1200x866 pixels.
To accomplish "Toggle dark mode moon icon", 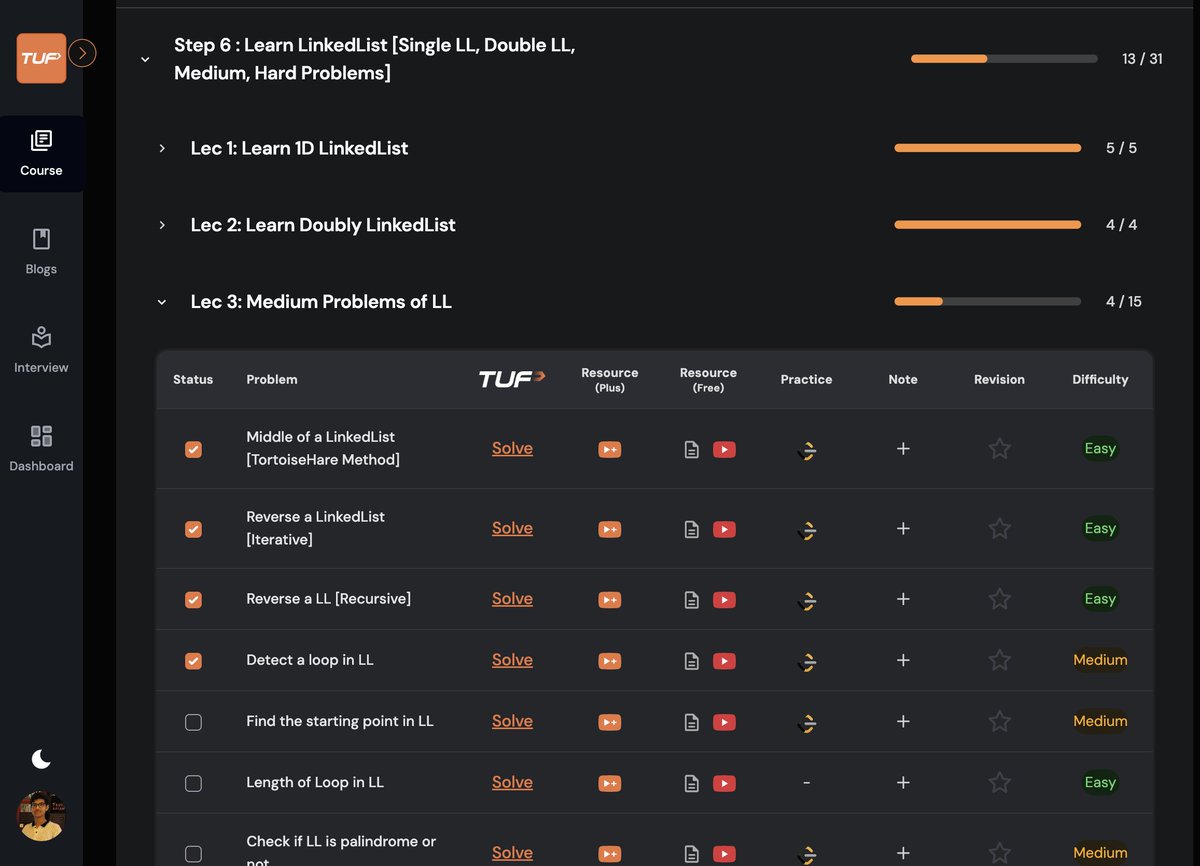I will (41, 760).
